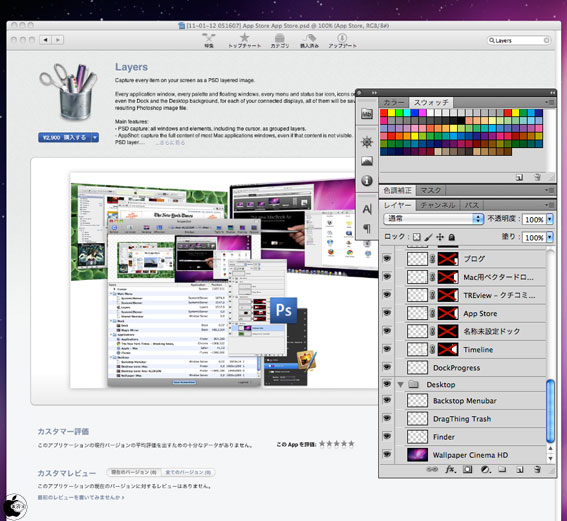Collapse panel dock with double-arrow icon
567x521 pixels.
552,93
